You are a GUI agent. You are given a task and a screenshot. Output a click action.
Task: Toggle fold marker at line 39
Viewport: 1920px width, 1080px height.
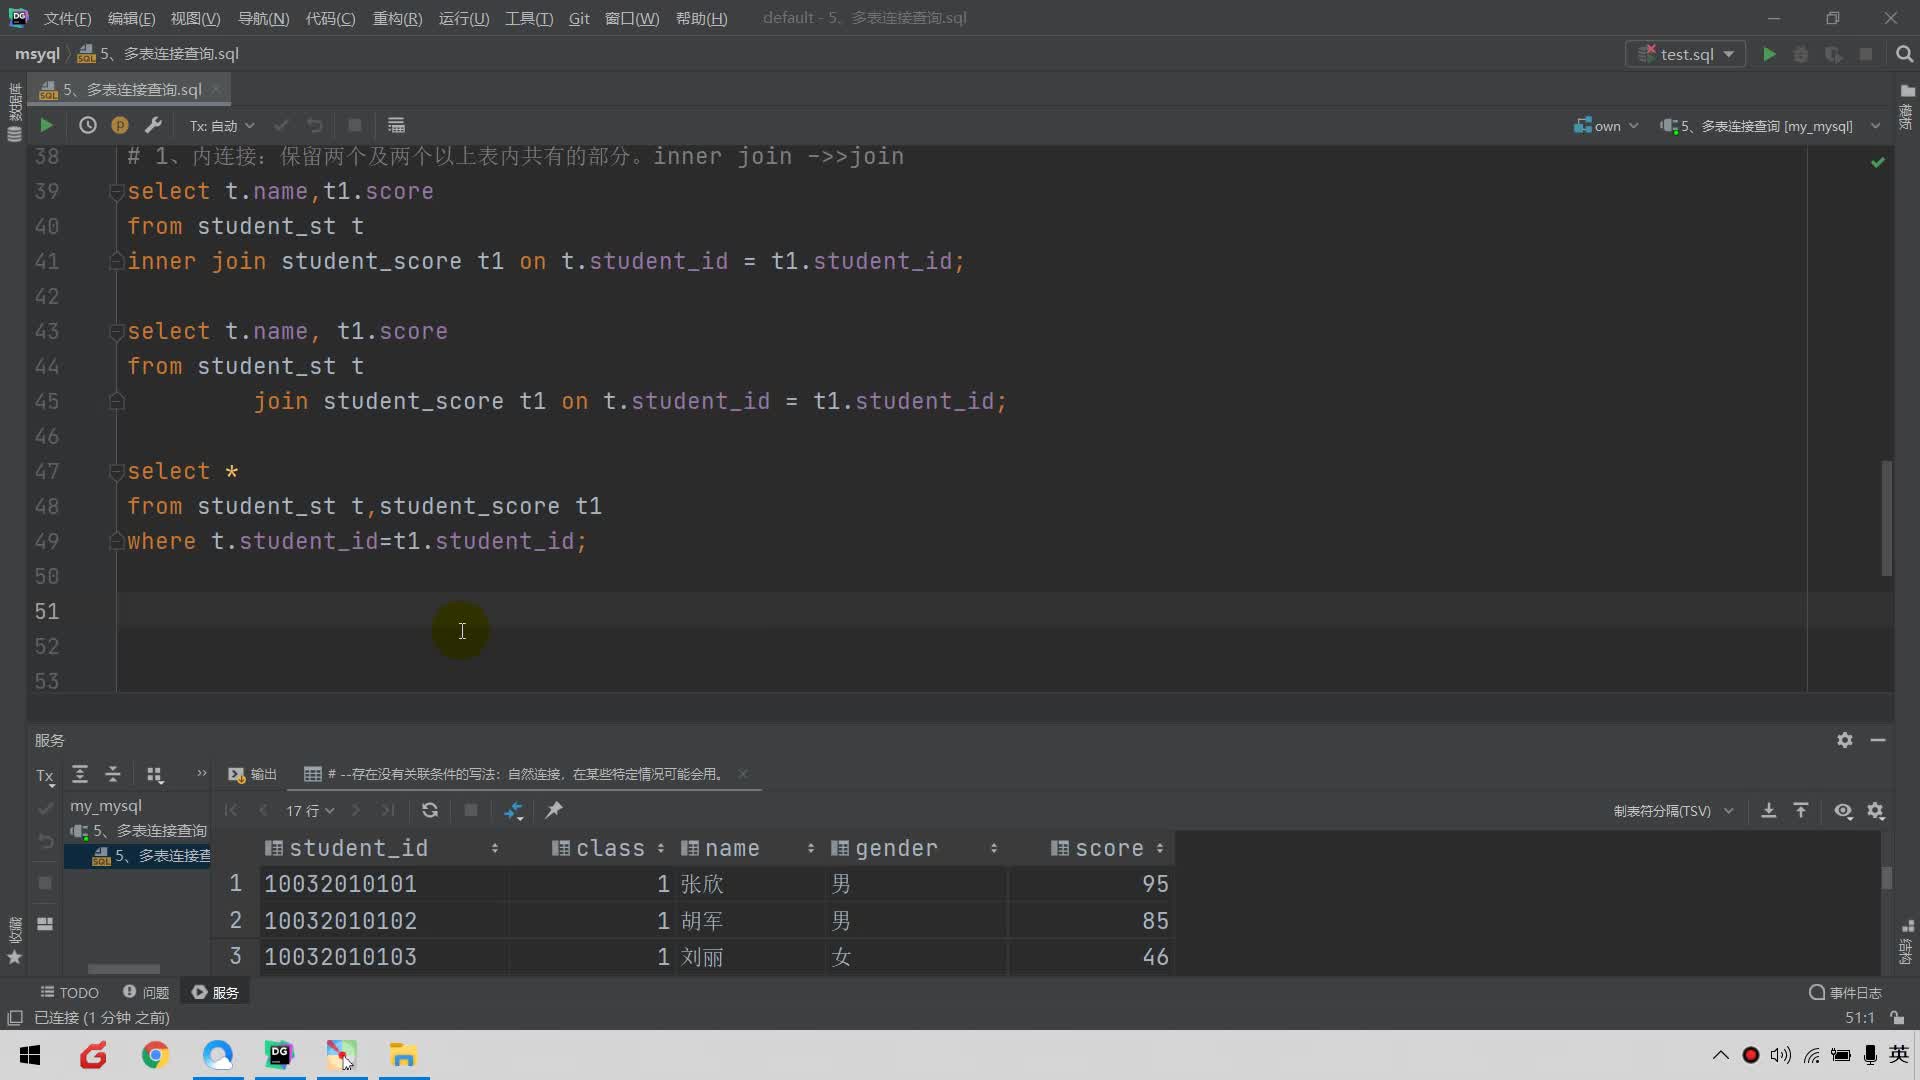(x=116, y=191)
